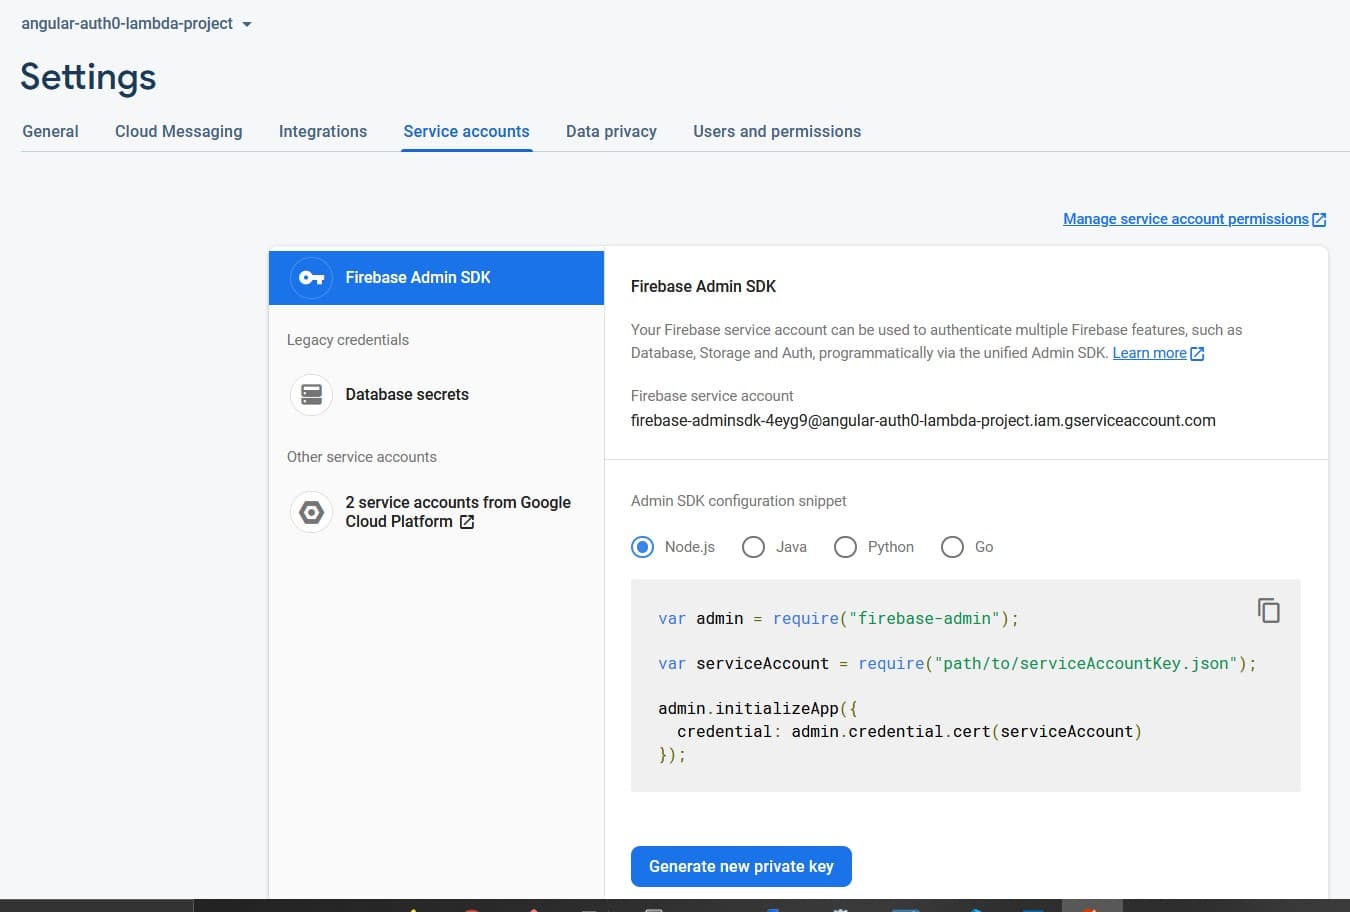The width and height of the screenshot is (1350, 912).
Task: Click external link icon after Cloud Platform
Action: pyautogui.click(x=466, y=522)
